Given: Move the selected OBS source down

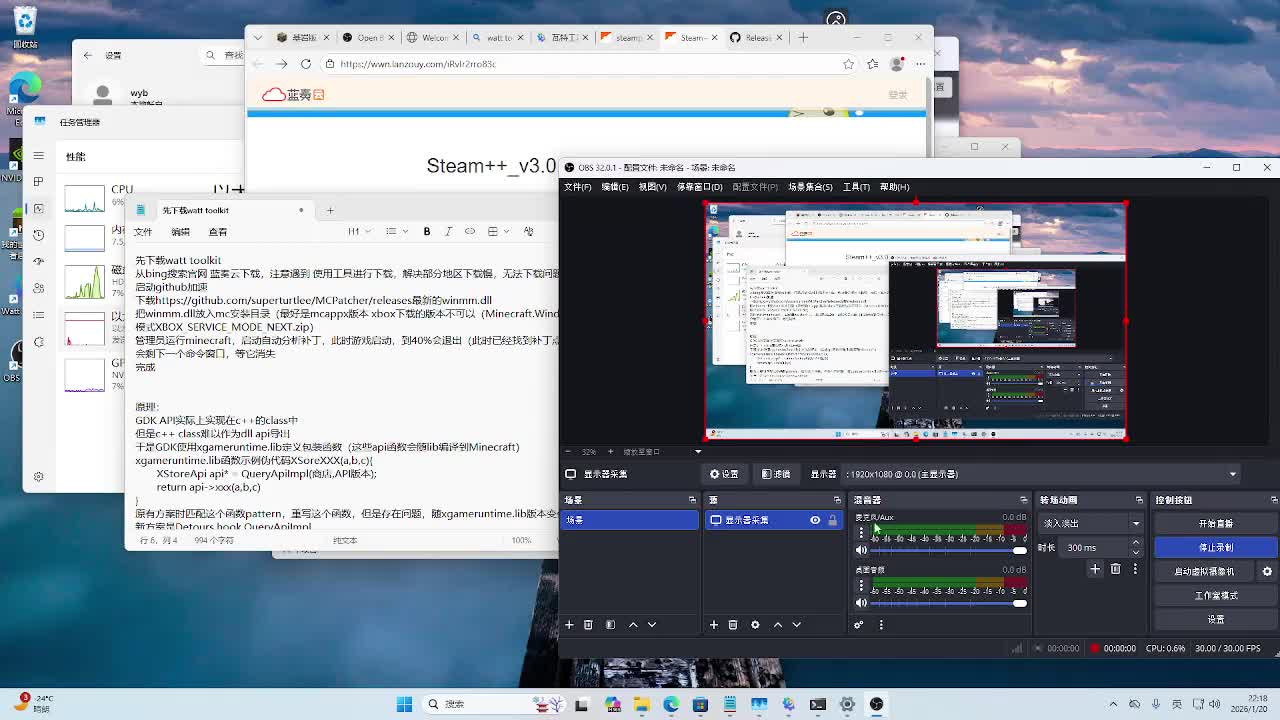Looking at the screenshot, I should tap(797, 625).
